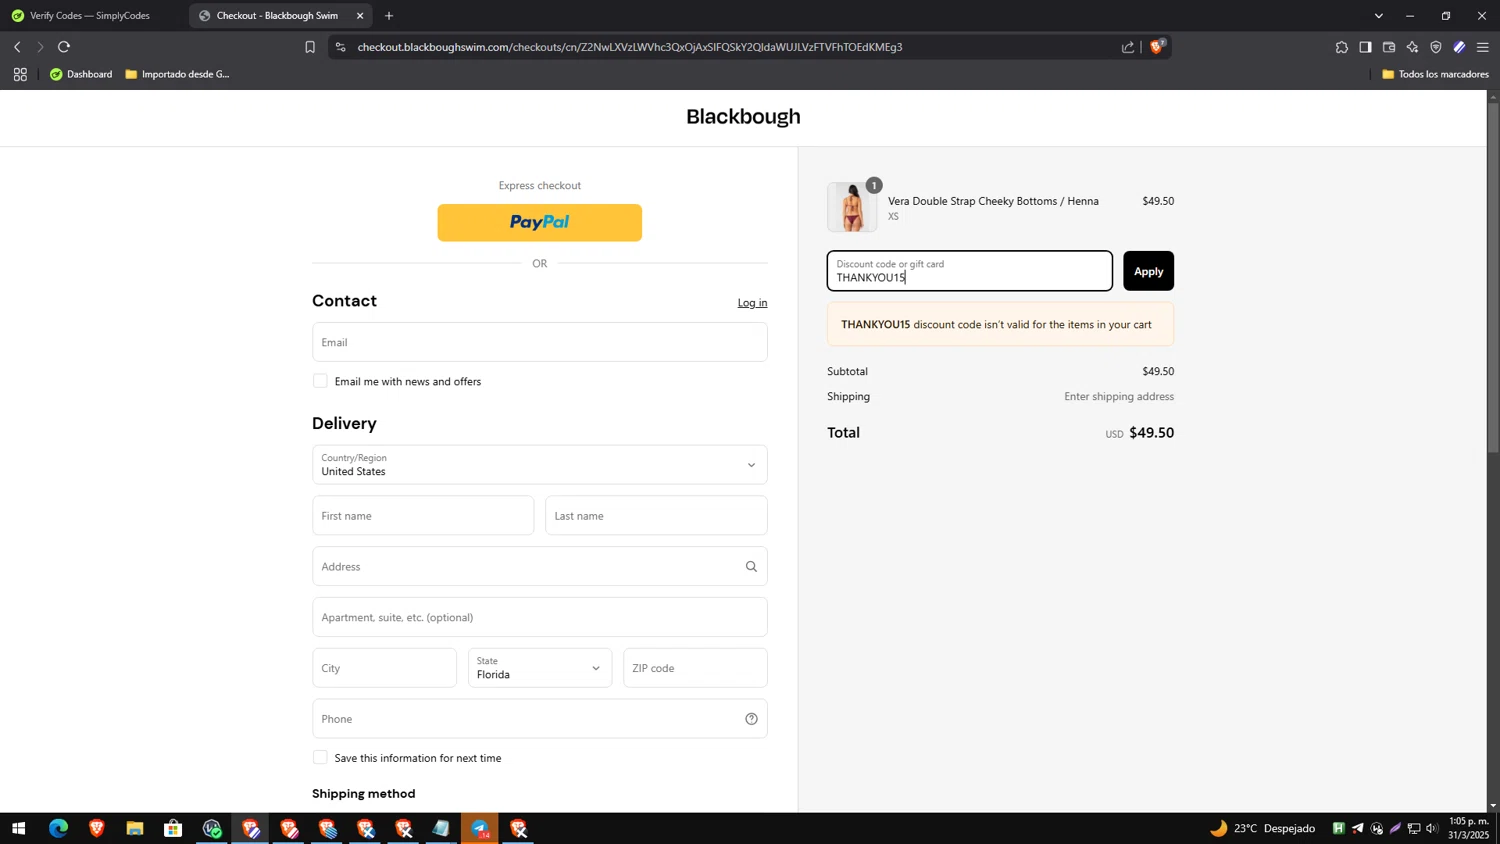This screenshot has width=1500, height=844.
Task: Open Todos los marcadores folder
Action: [x=1435, y=74]
